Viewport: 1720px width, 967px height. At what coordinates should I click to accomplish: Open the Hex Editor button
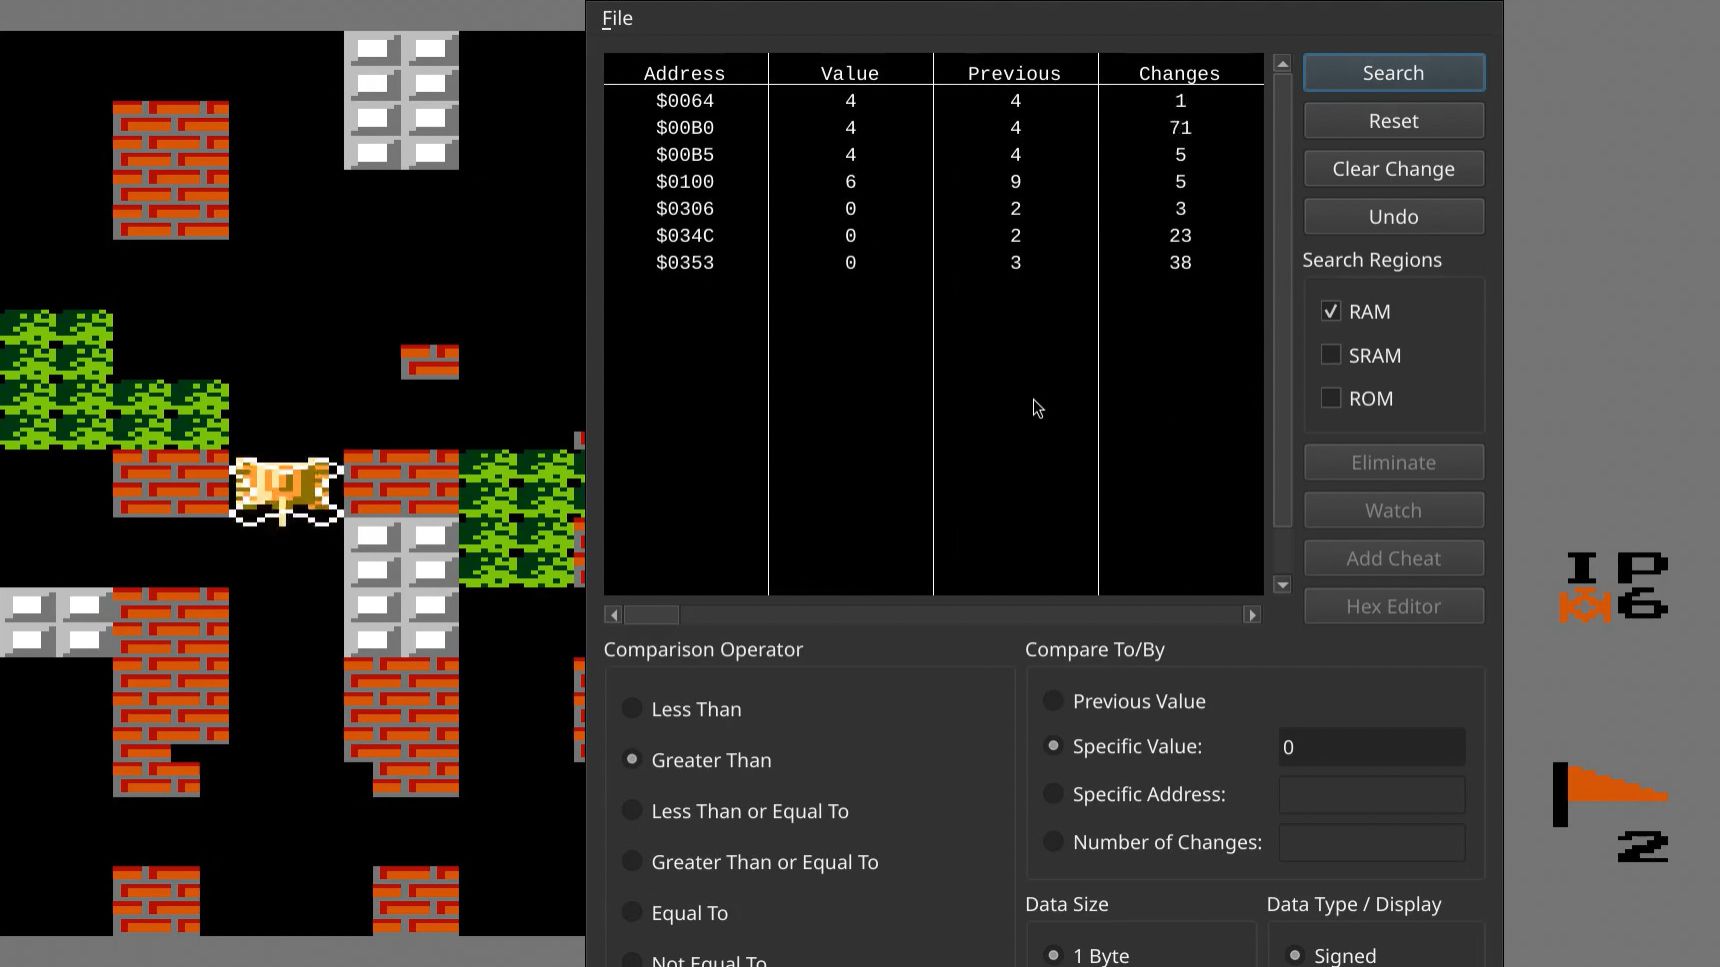click(x=1393, y=607)
